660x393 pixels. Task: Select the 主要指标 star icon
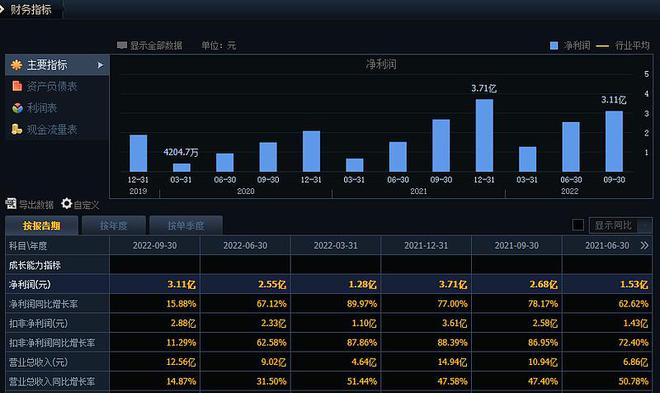click(16, 65)
